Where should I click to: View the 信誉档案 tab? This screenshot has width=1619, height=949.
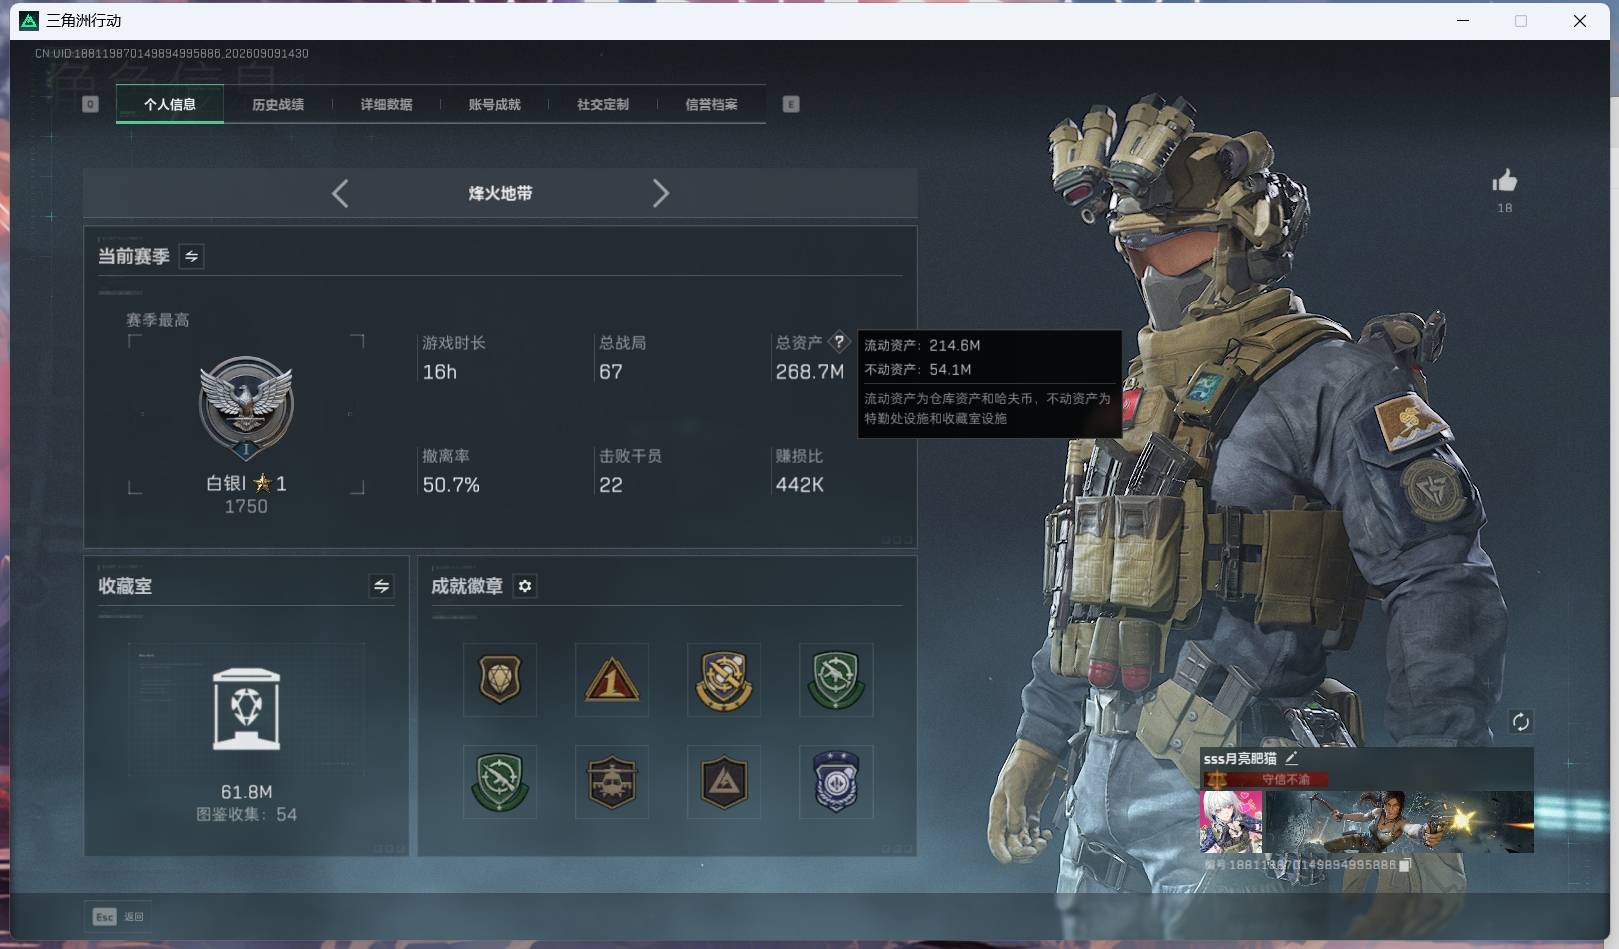pos(711,104)
